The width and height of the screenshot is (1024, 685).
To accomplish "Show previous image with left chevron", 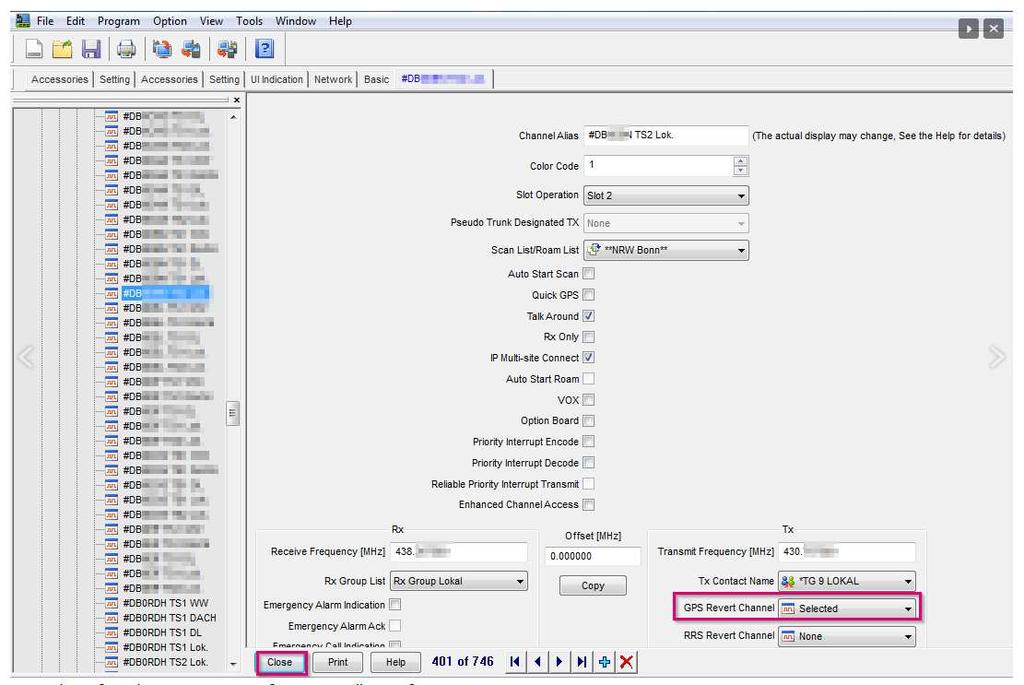I will coord(25,357).
